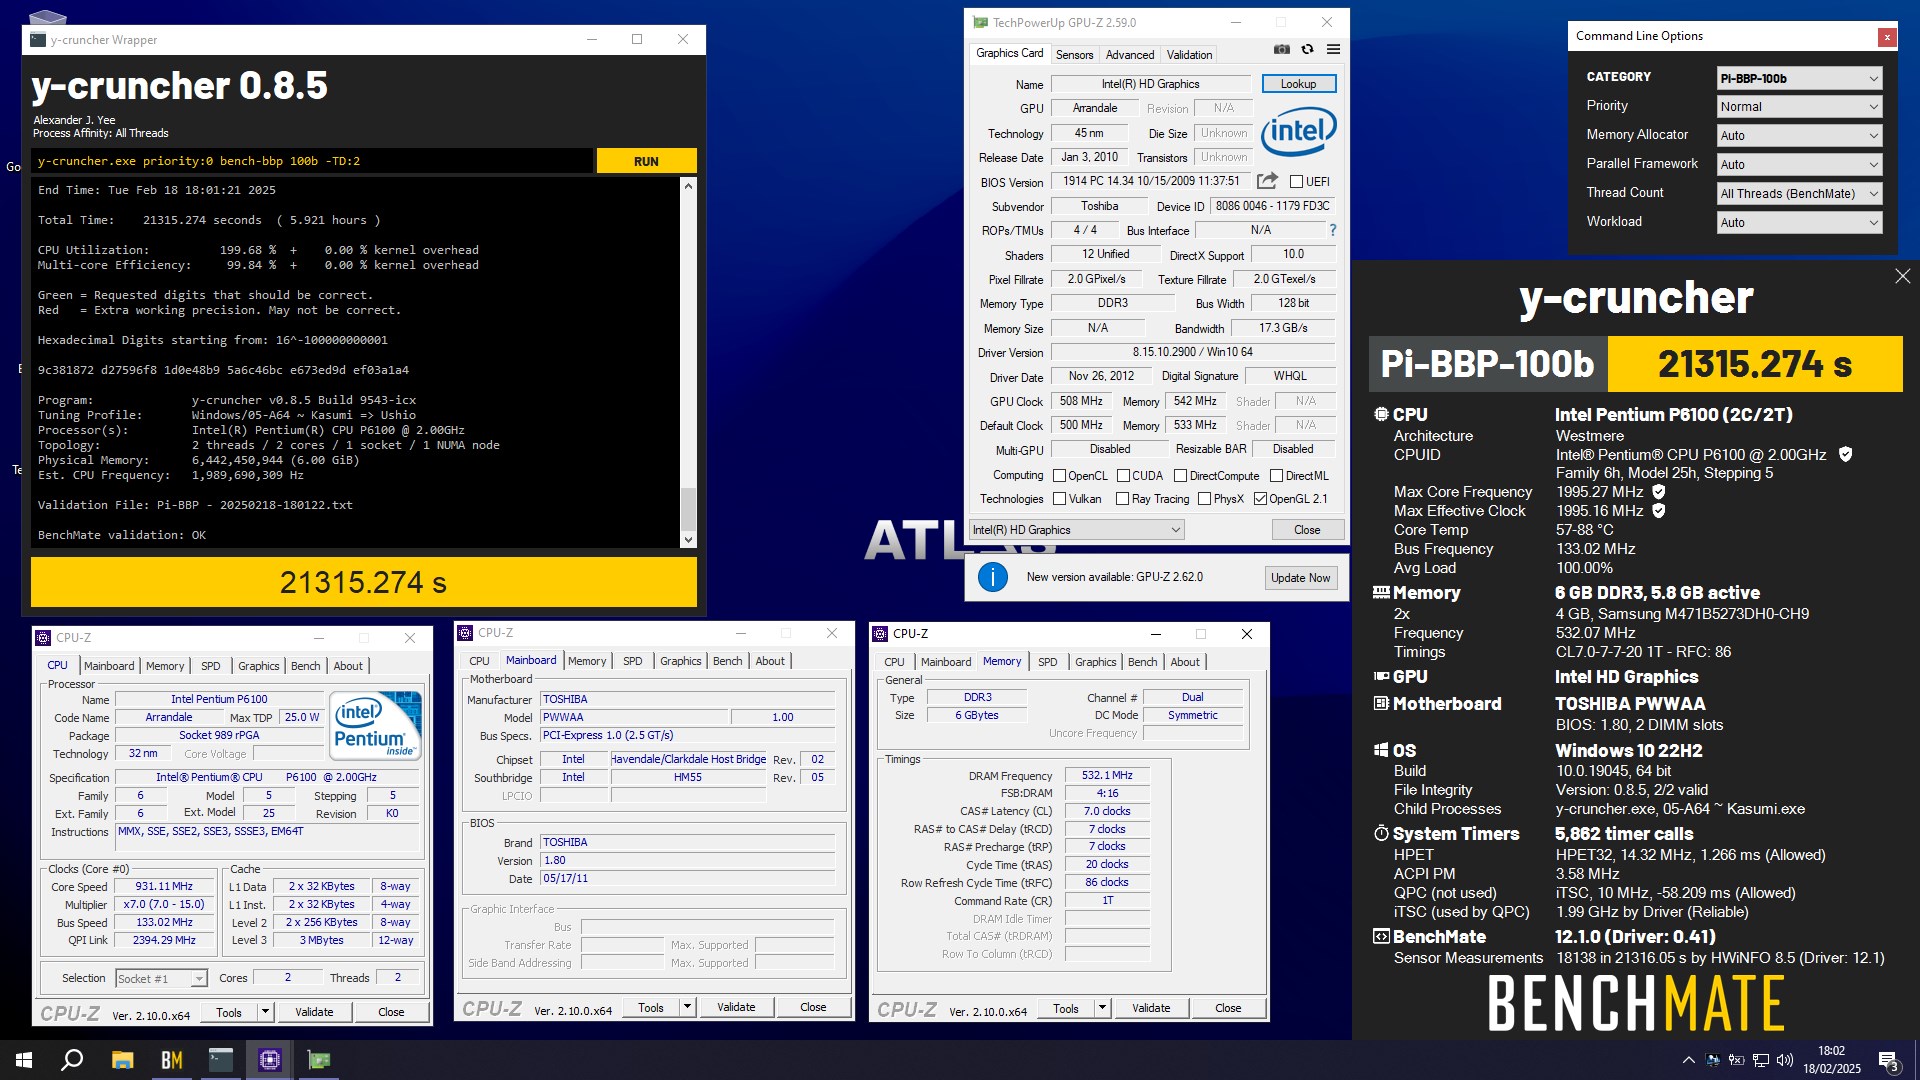Click the yellow RUN button
This screenshot has height=1080, width=1920.
point(646,161)
